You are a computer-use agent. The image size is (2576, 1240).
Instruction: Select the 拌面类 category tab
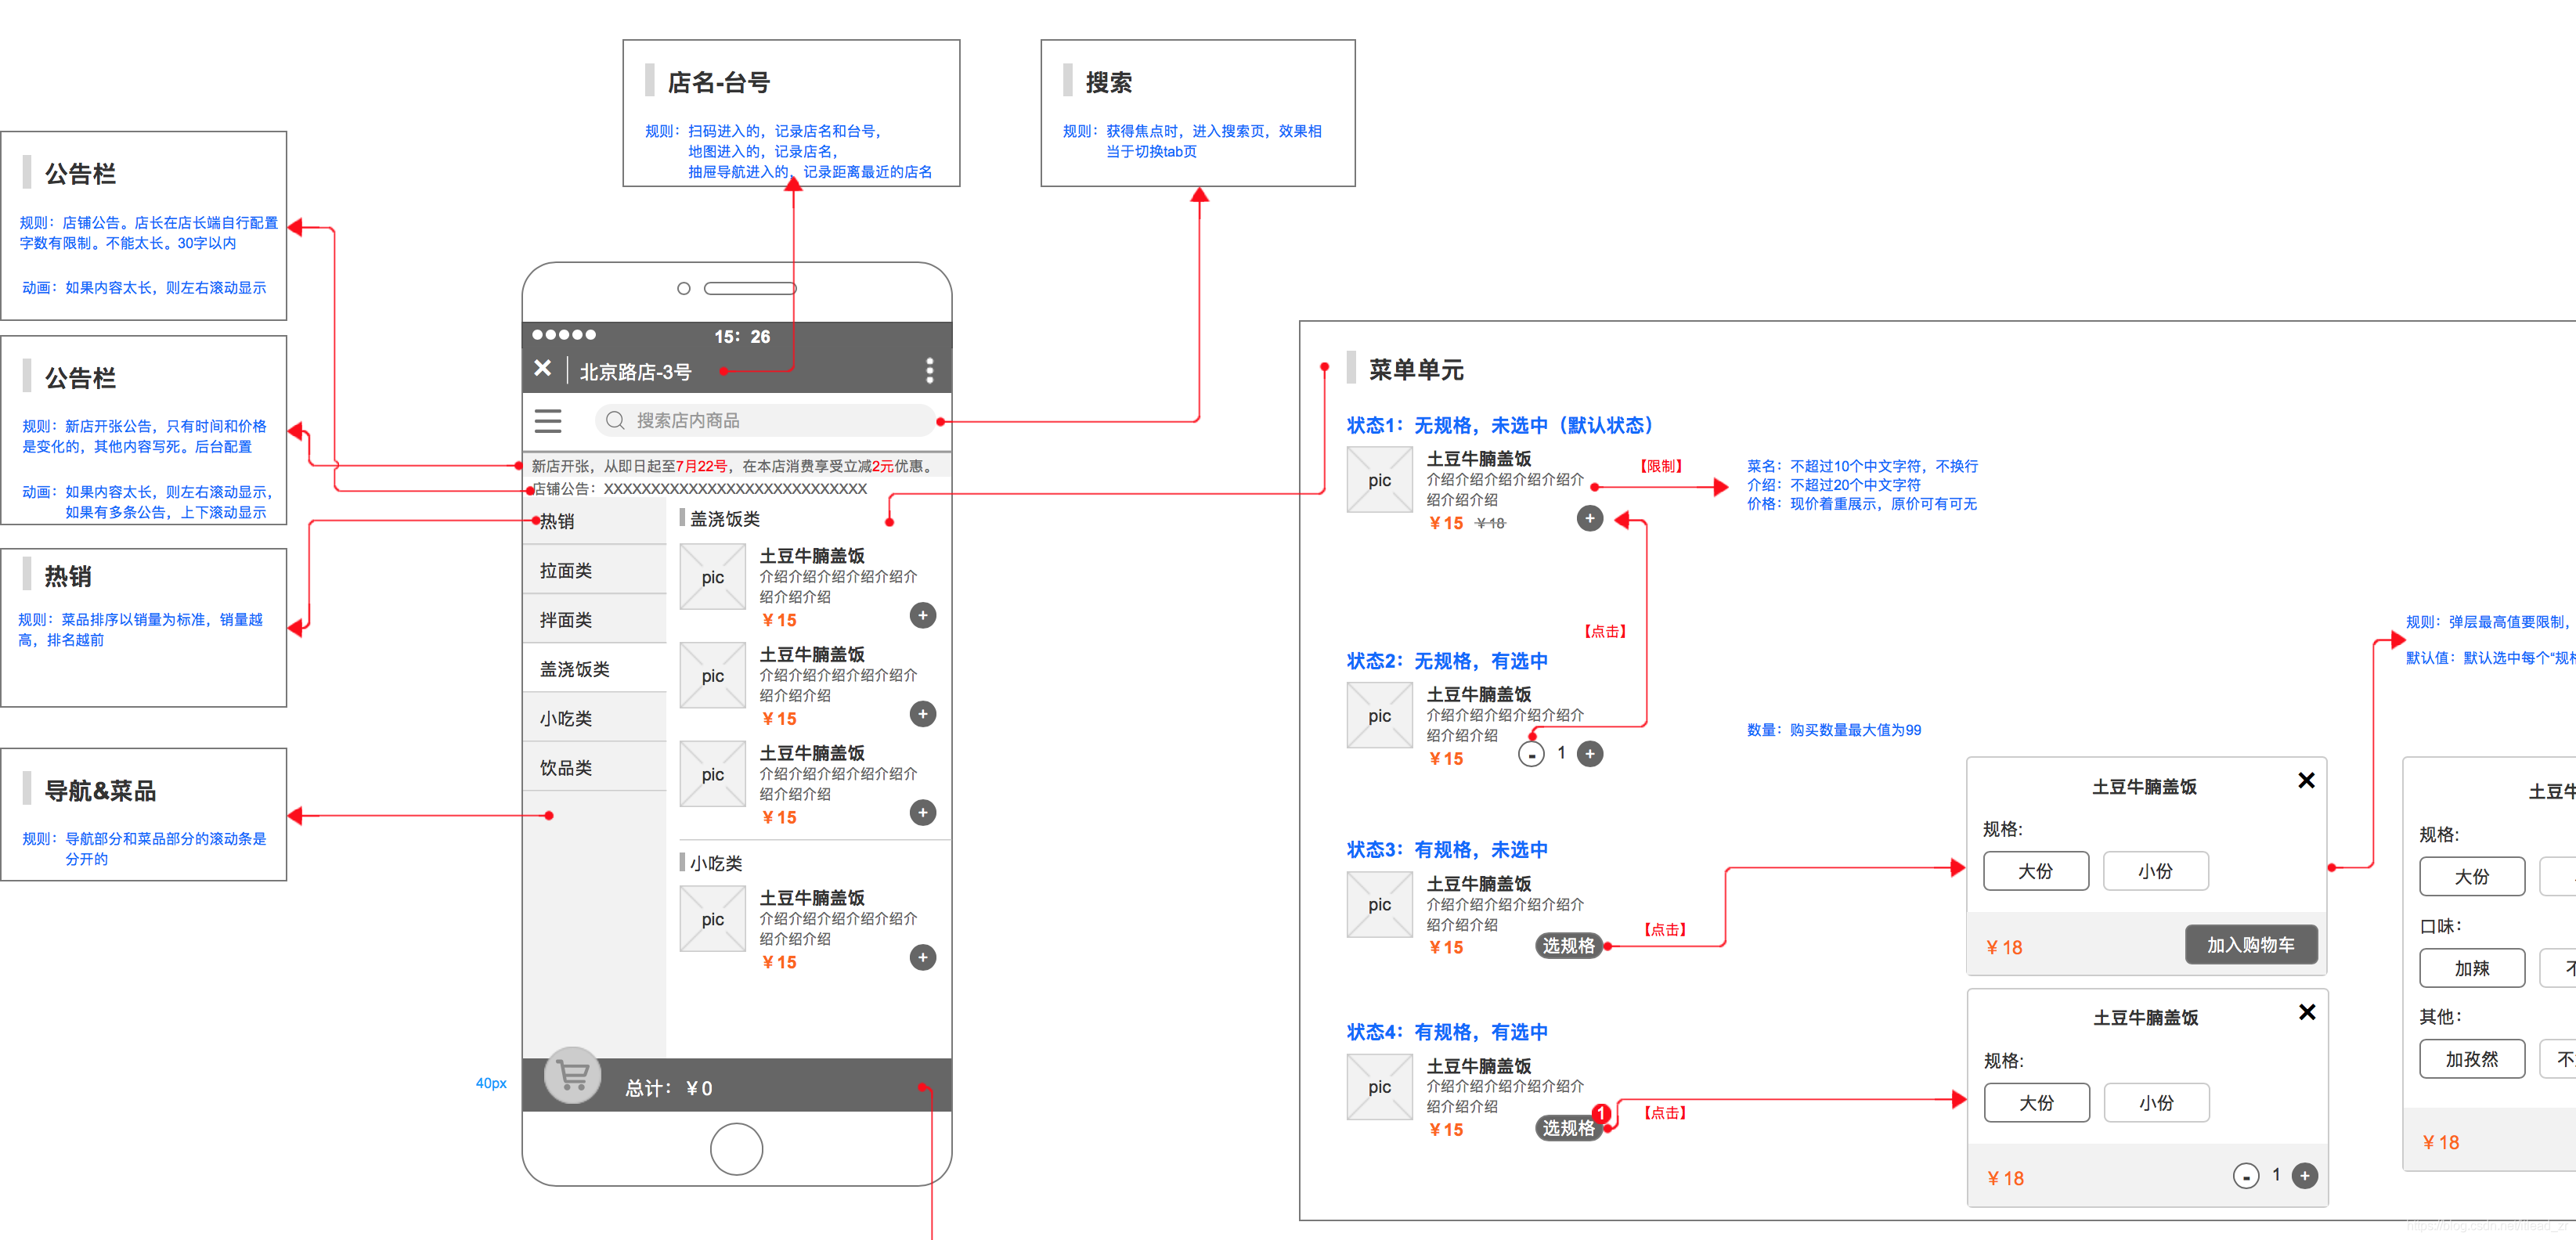[595, 620]
